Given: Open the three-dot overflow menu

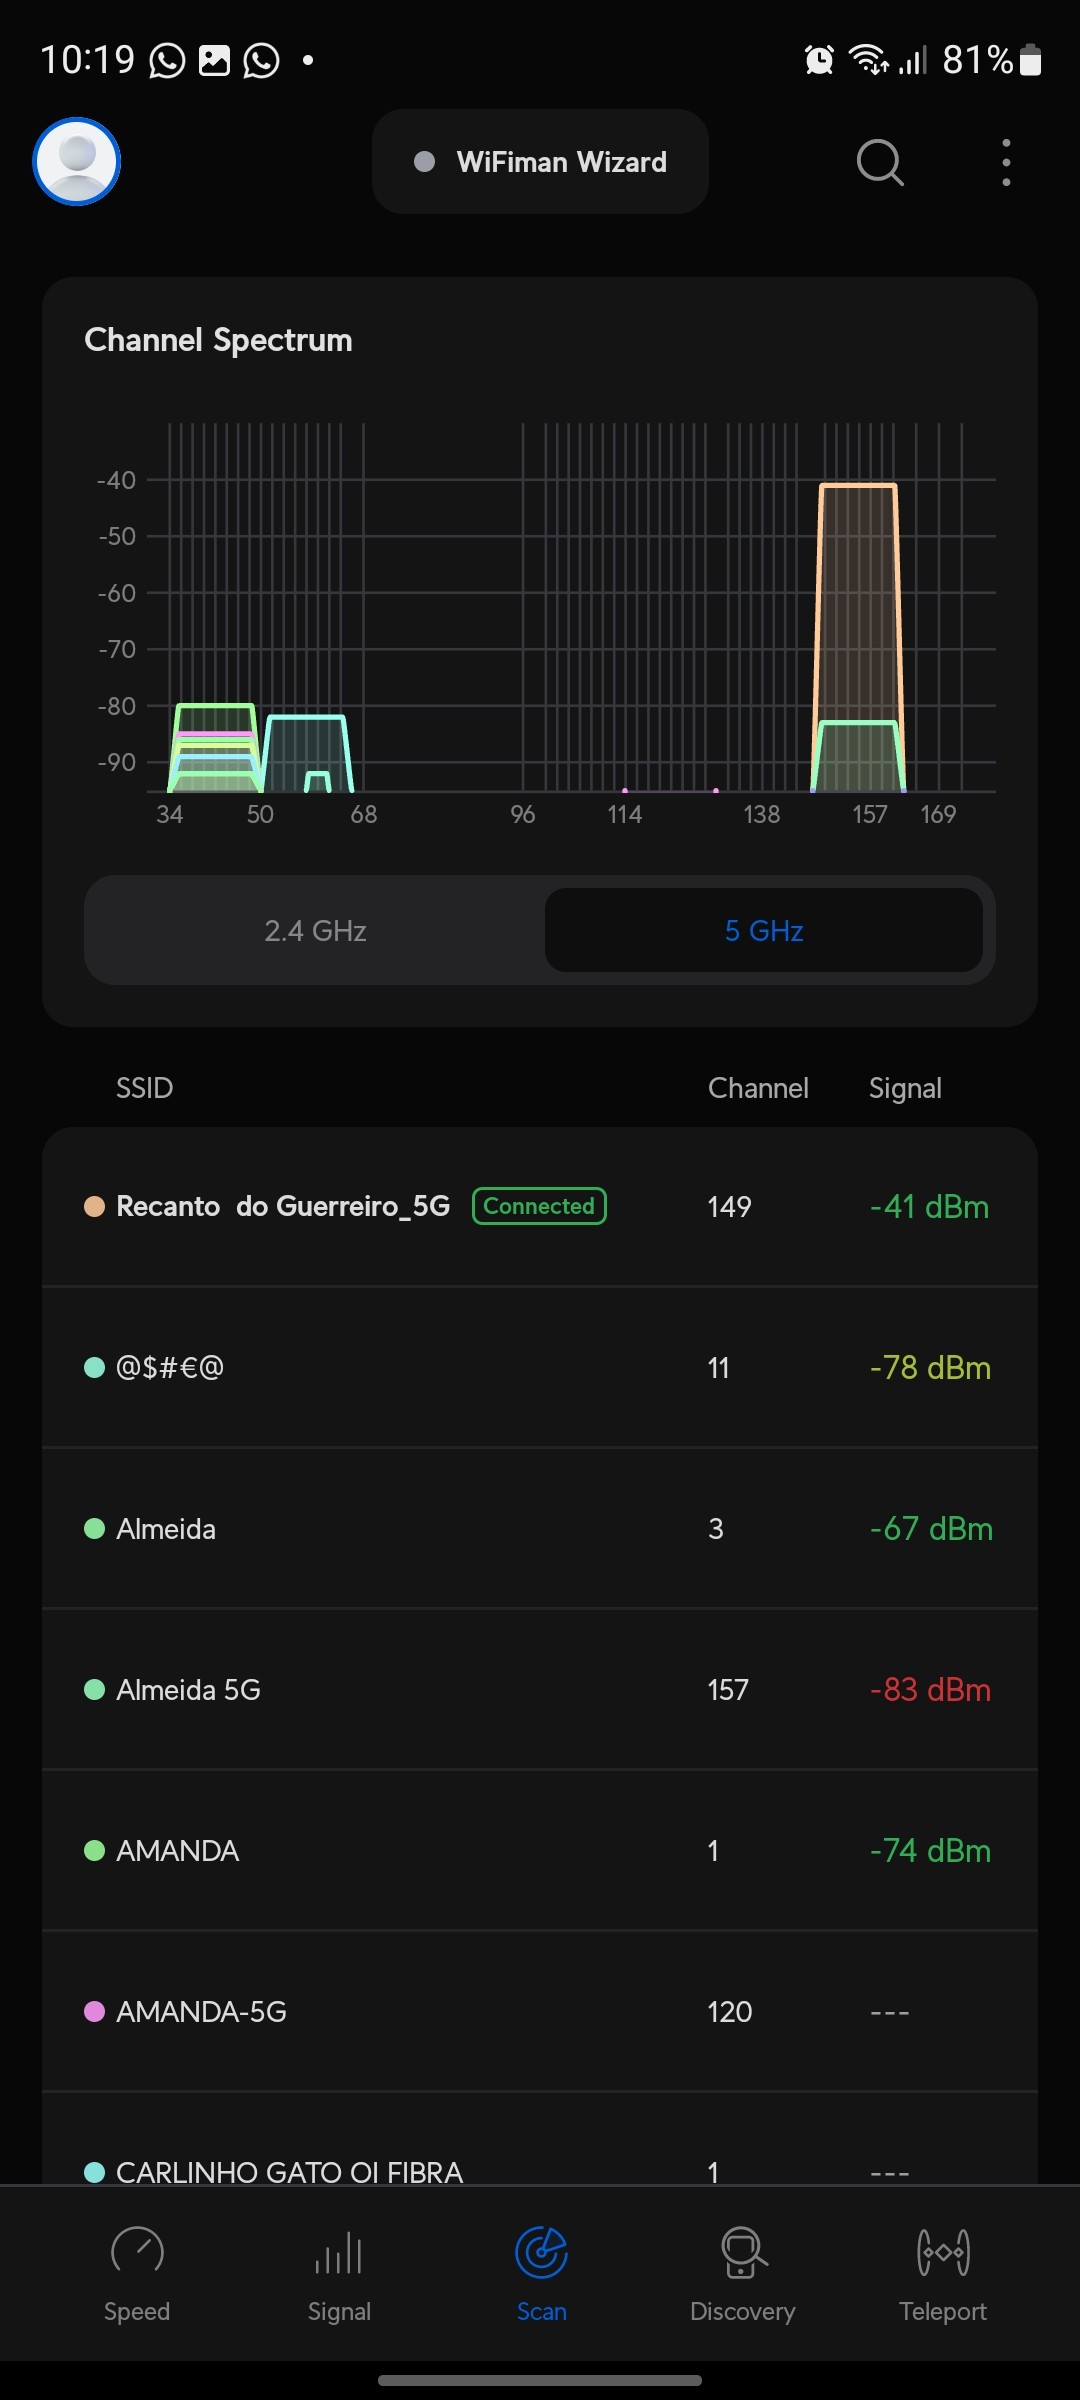Looking at the screenshot, I should (x=1006, y=162).
